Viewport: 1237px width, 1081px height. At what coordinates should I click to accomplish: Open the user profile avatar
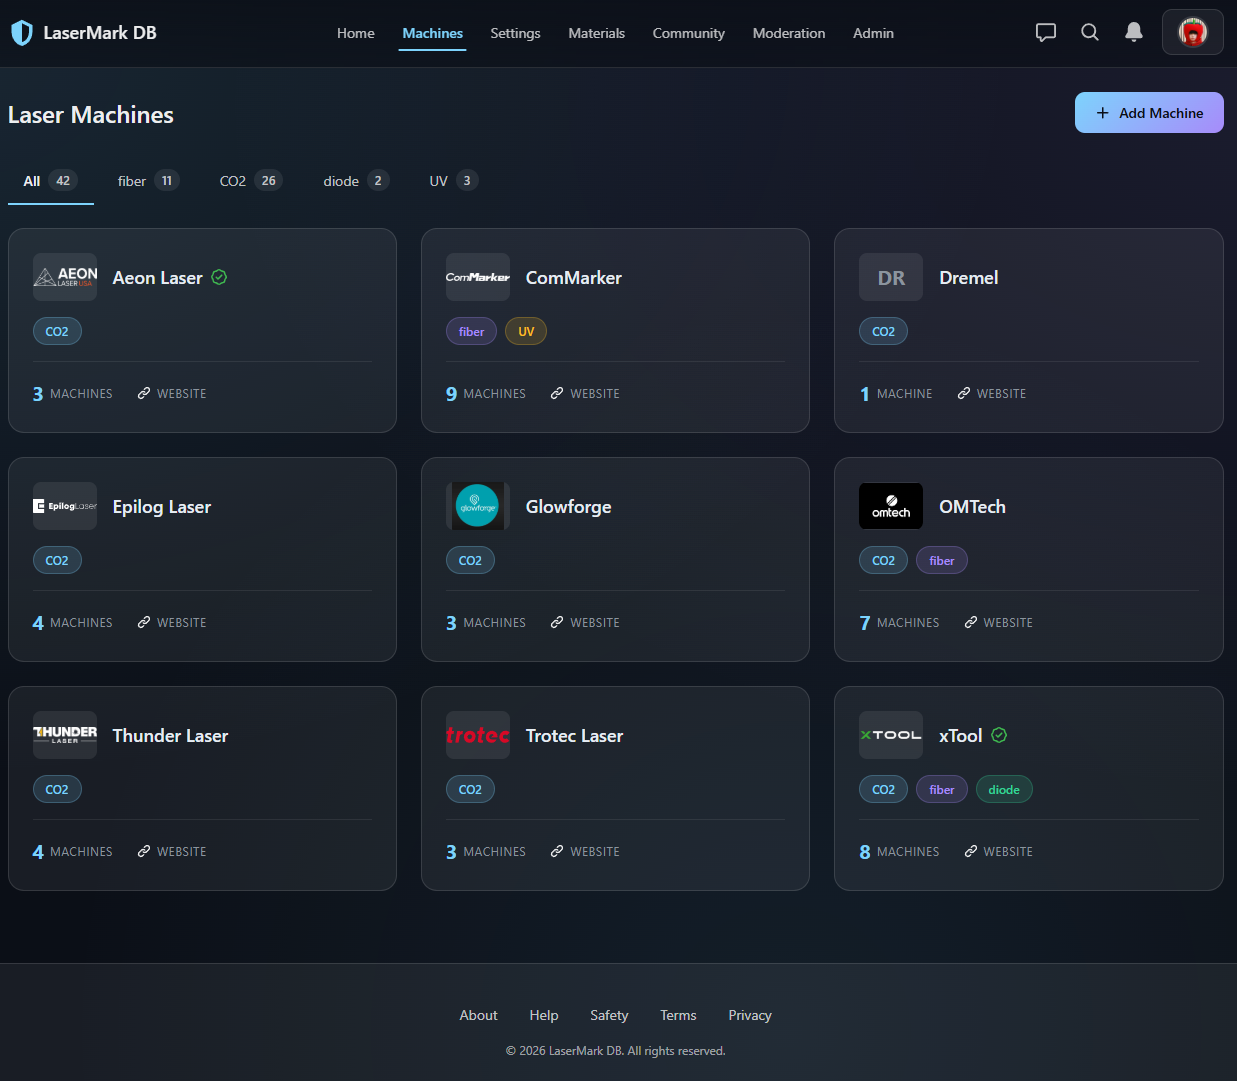tap(1192, 32)
